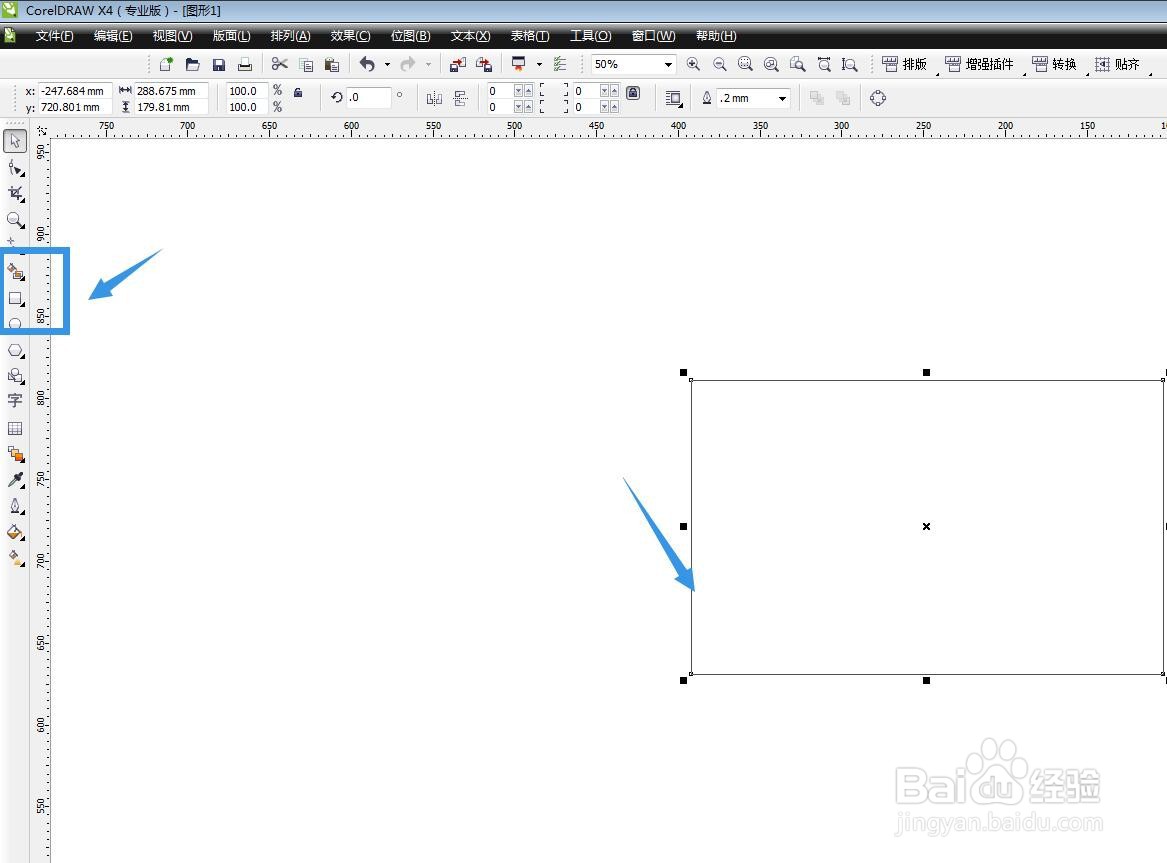The height and width of the screenshot is (863, 1167).
Task: Select the Basic Shapes tool
Action: click(15, 376)
